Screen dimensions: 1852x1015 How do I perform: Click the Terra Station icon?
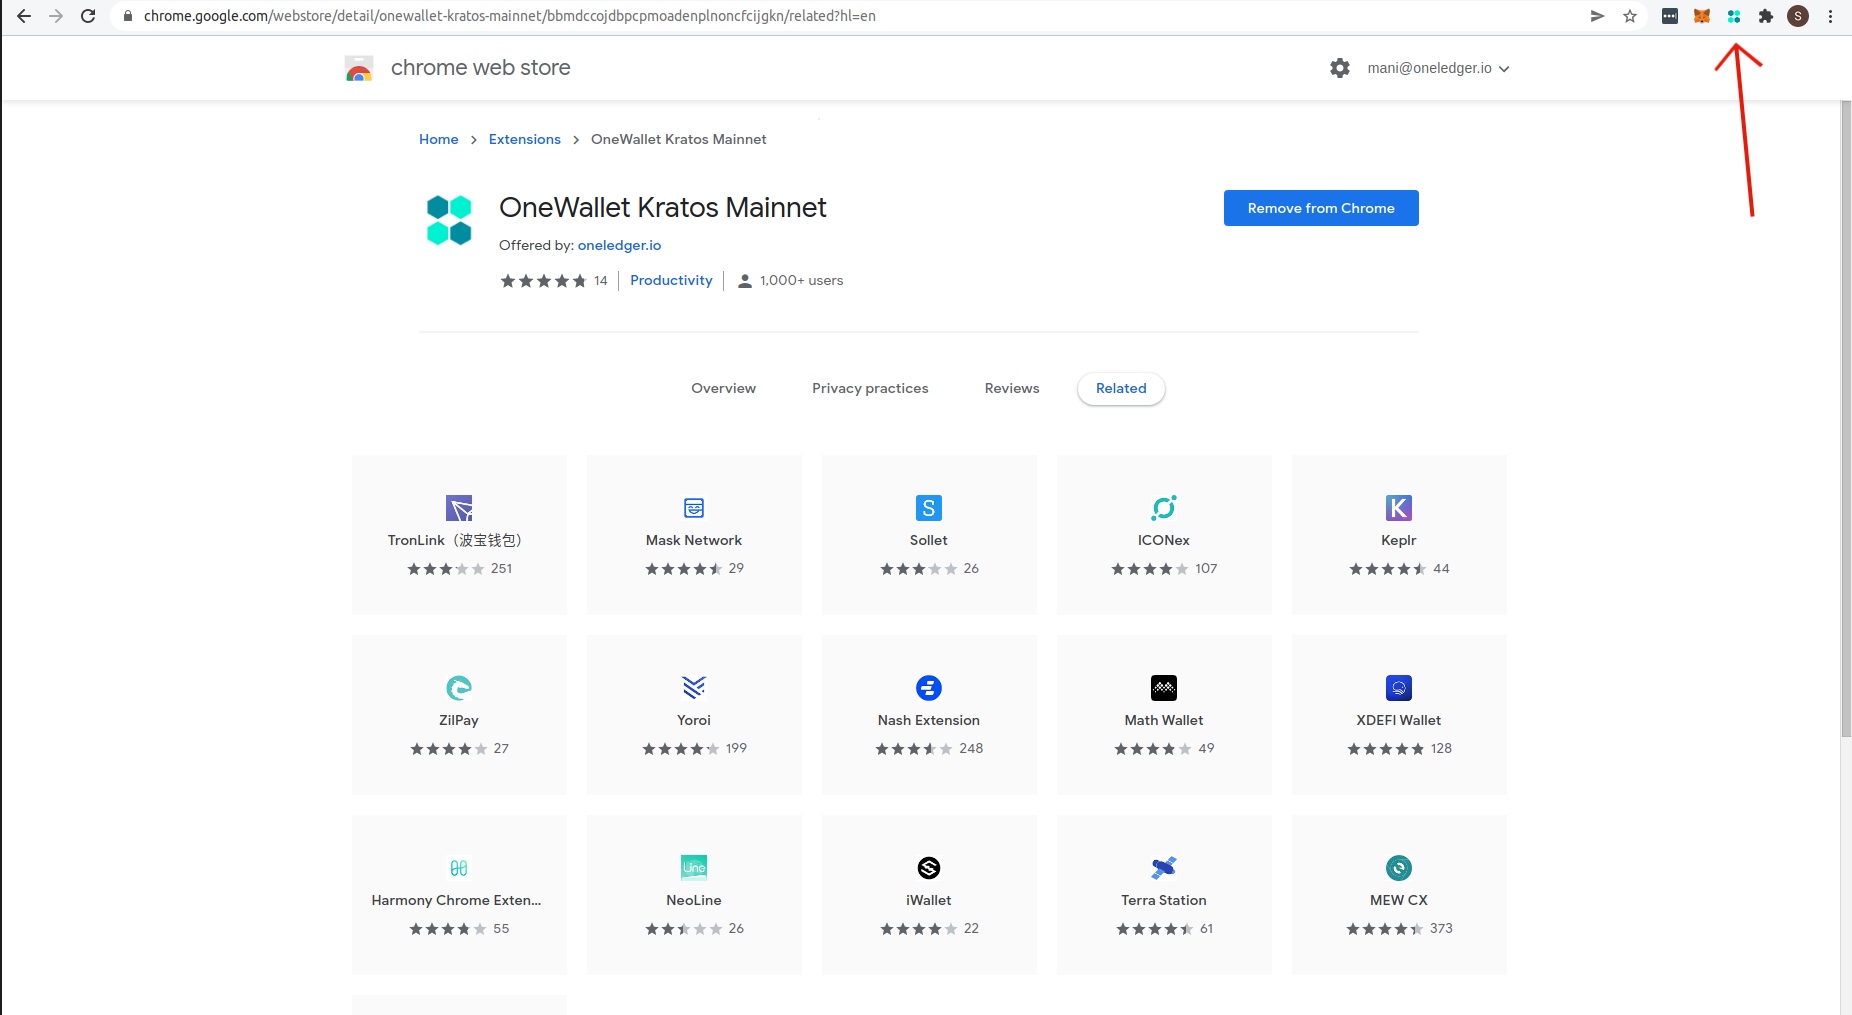1163,868
